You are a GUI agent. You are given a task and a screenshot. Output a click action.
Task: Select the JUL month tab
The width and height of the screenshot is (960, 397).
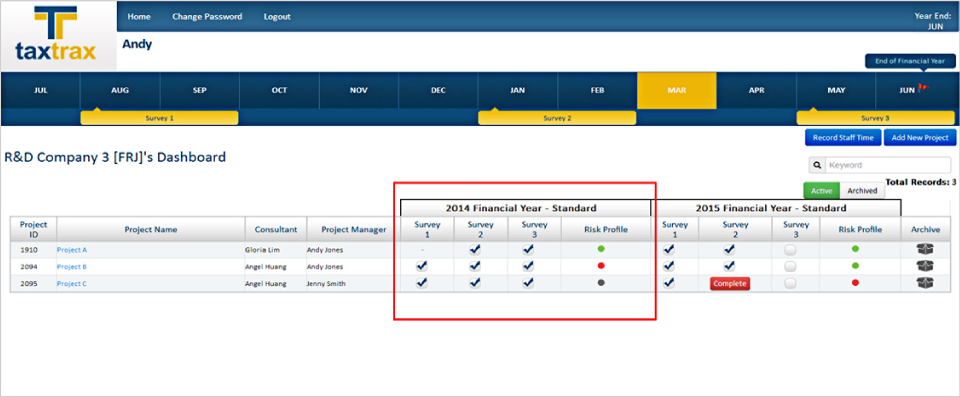[40, 90]
